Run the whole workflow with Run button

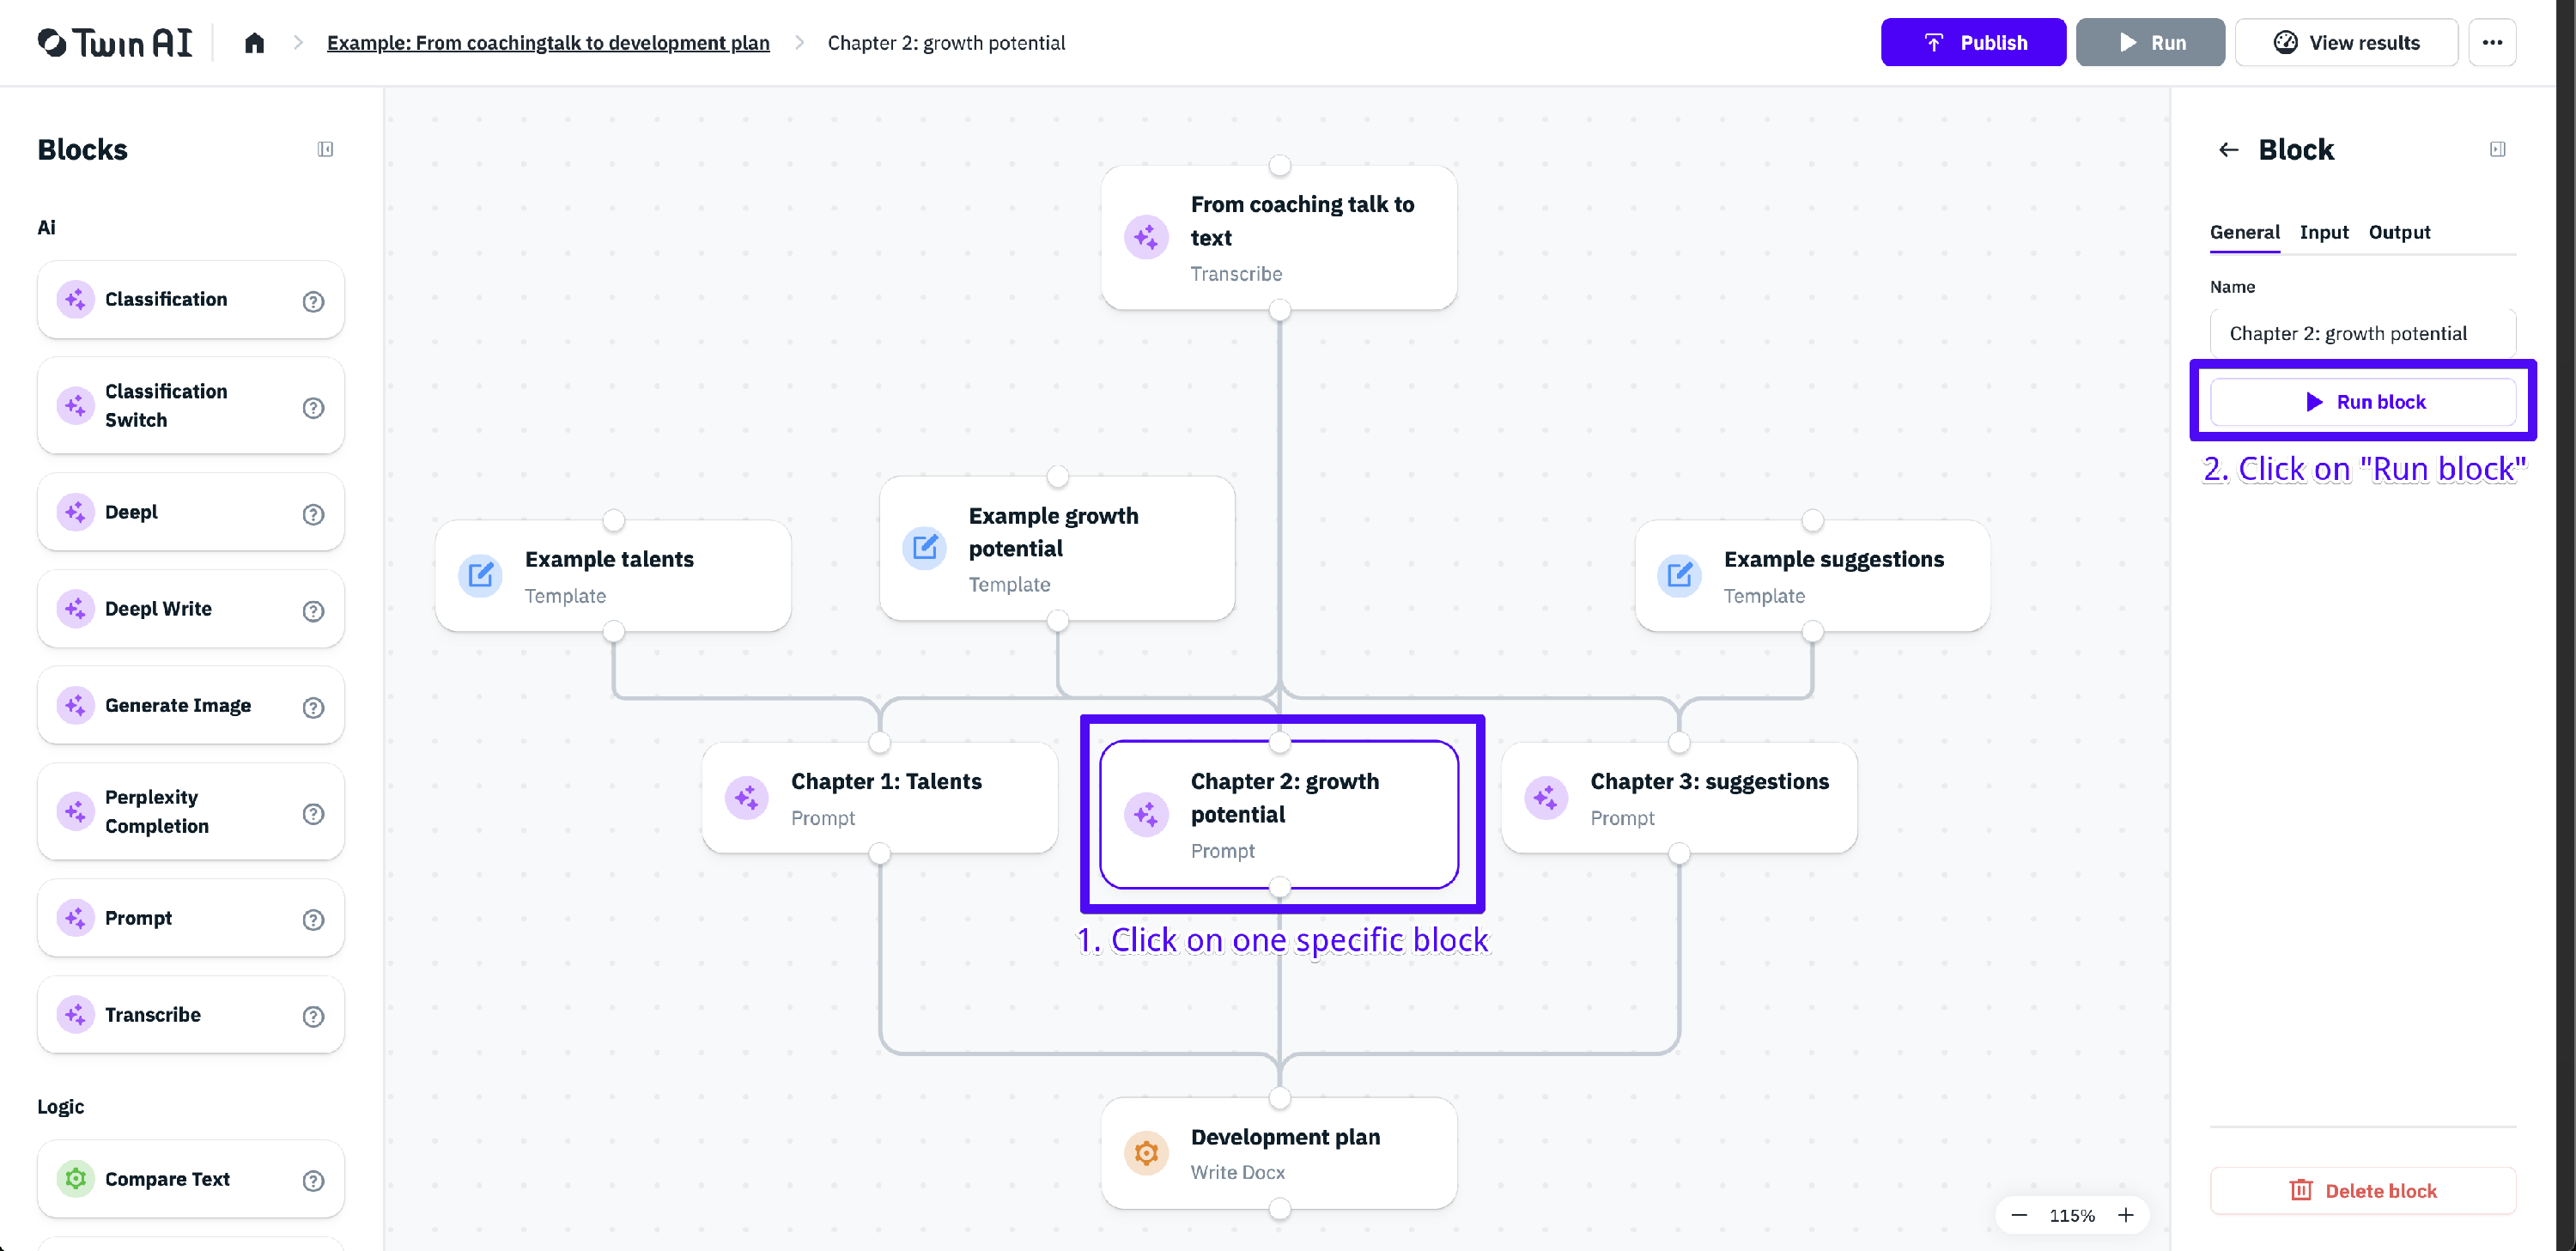2150,43
